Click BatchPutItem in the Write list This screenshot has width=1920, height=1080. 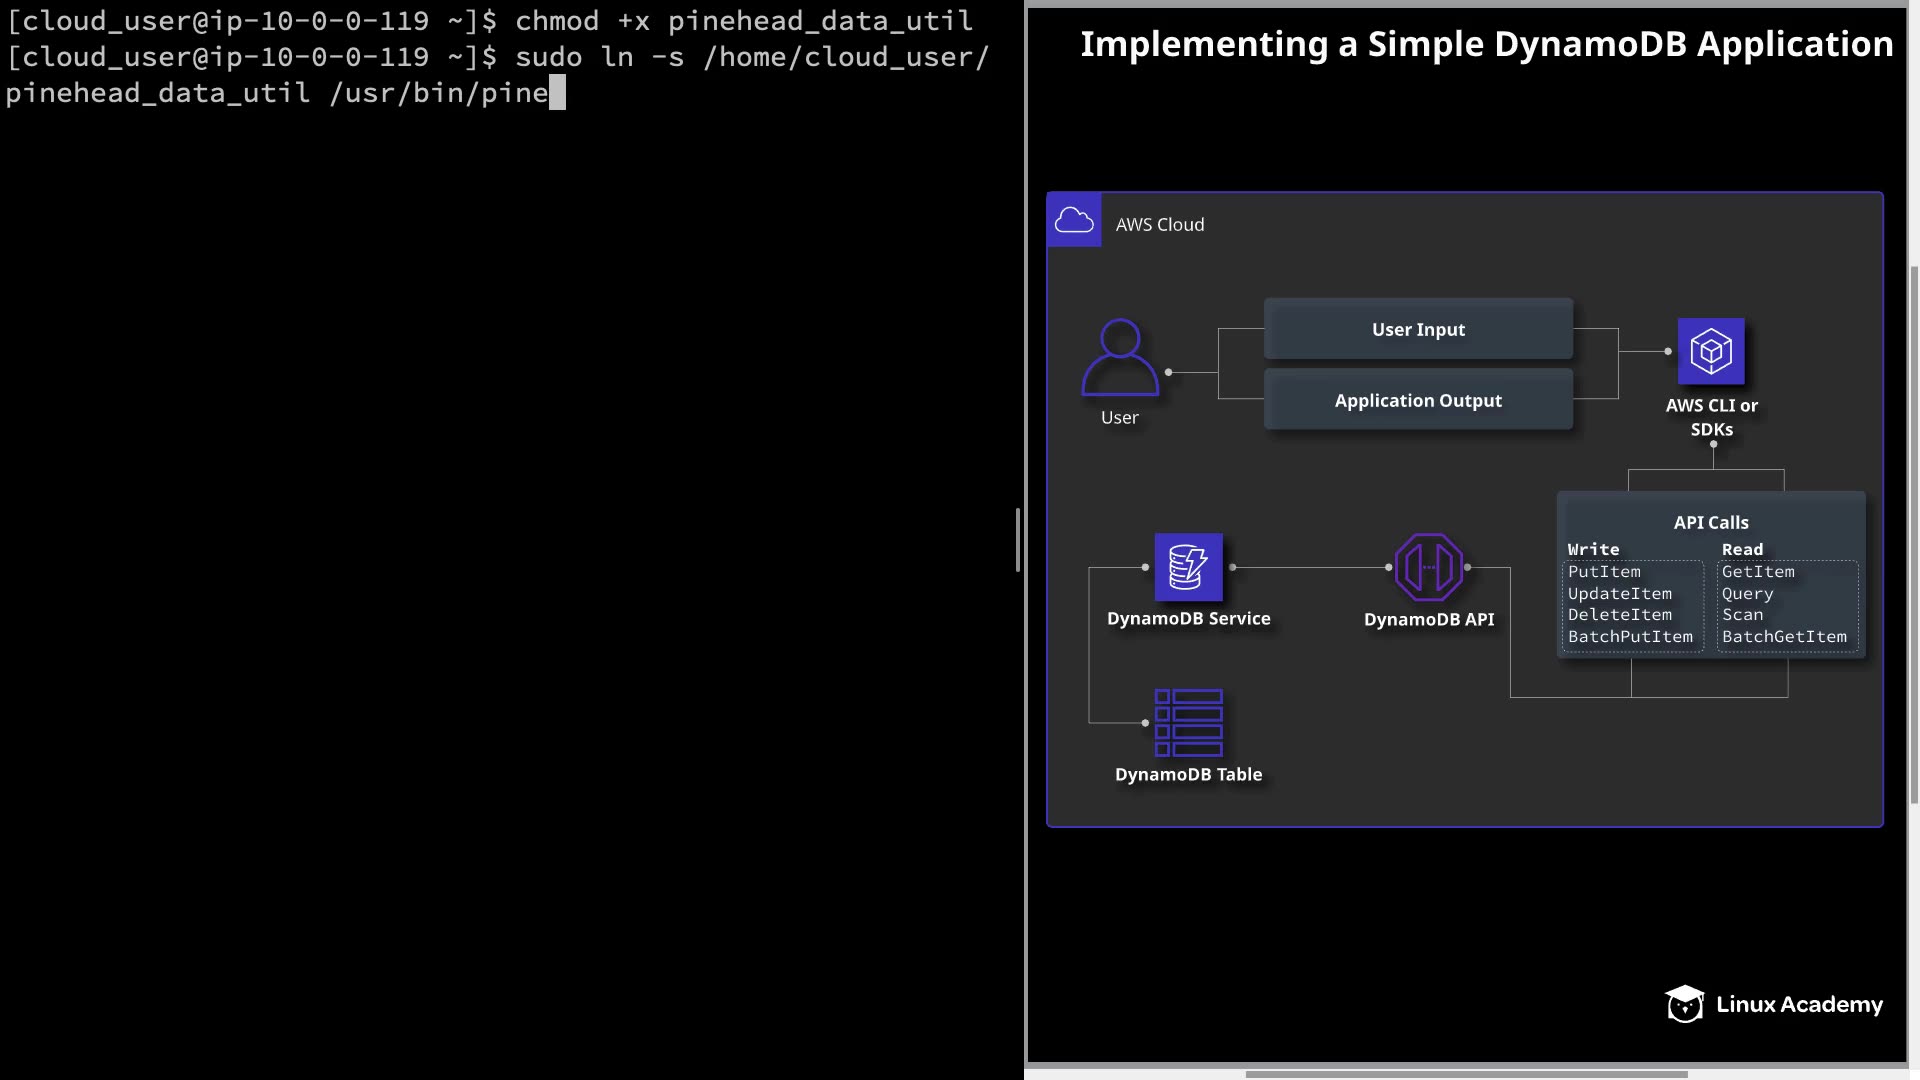[1630, 637]
